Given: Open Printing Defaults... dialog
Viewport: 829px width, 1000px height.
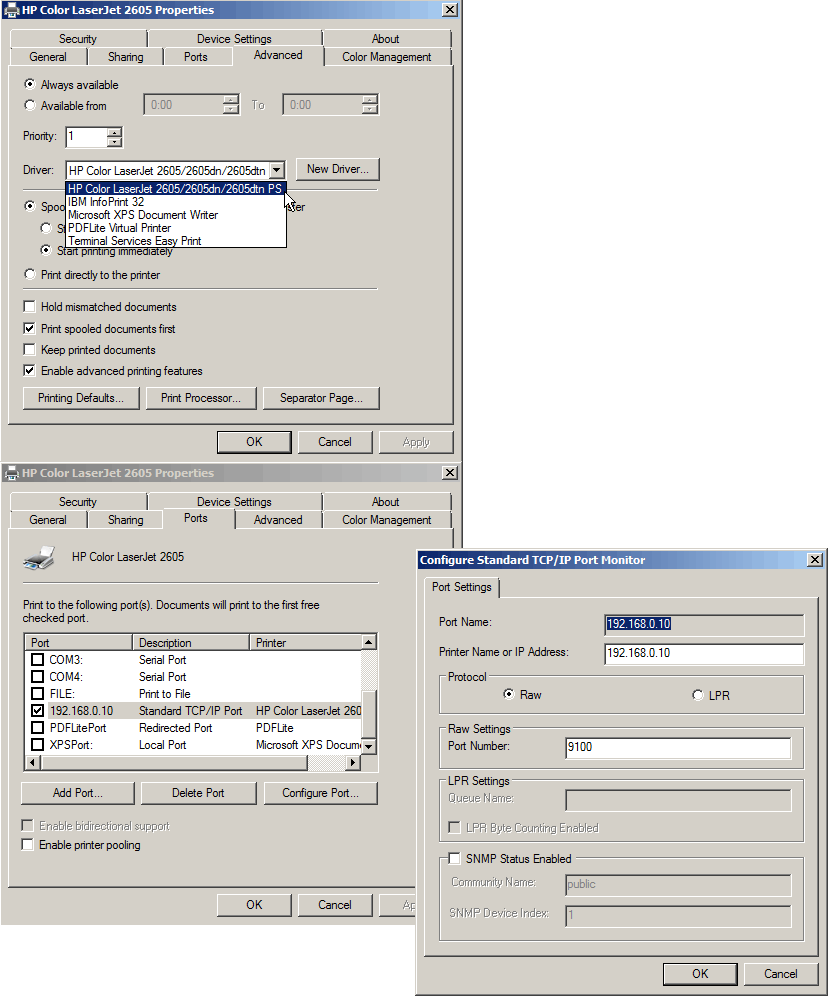Looking at the screenshot, I should [x=81, y=398].
